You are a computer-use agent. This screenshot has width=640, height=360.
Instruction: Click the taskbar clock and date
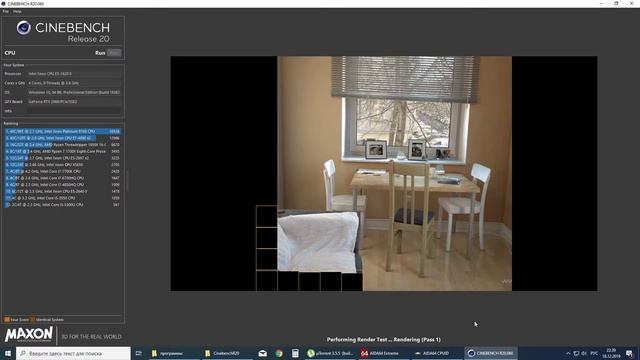[x=611, y=353]
